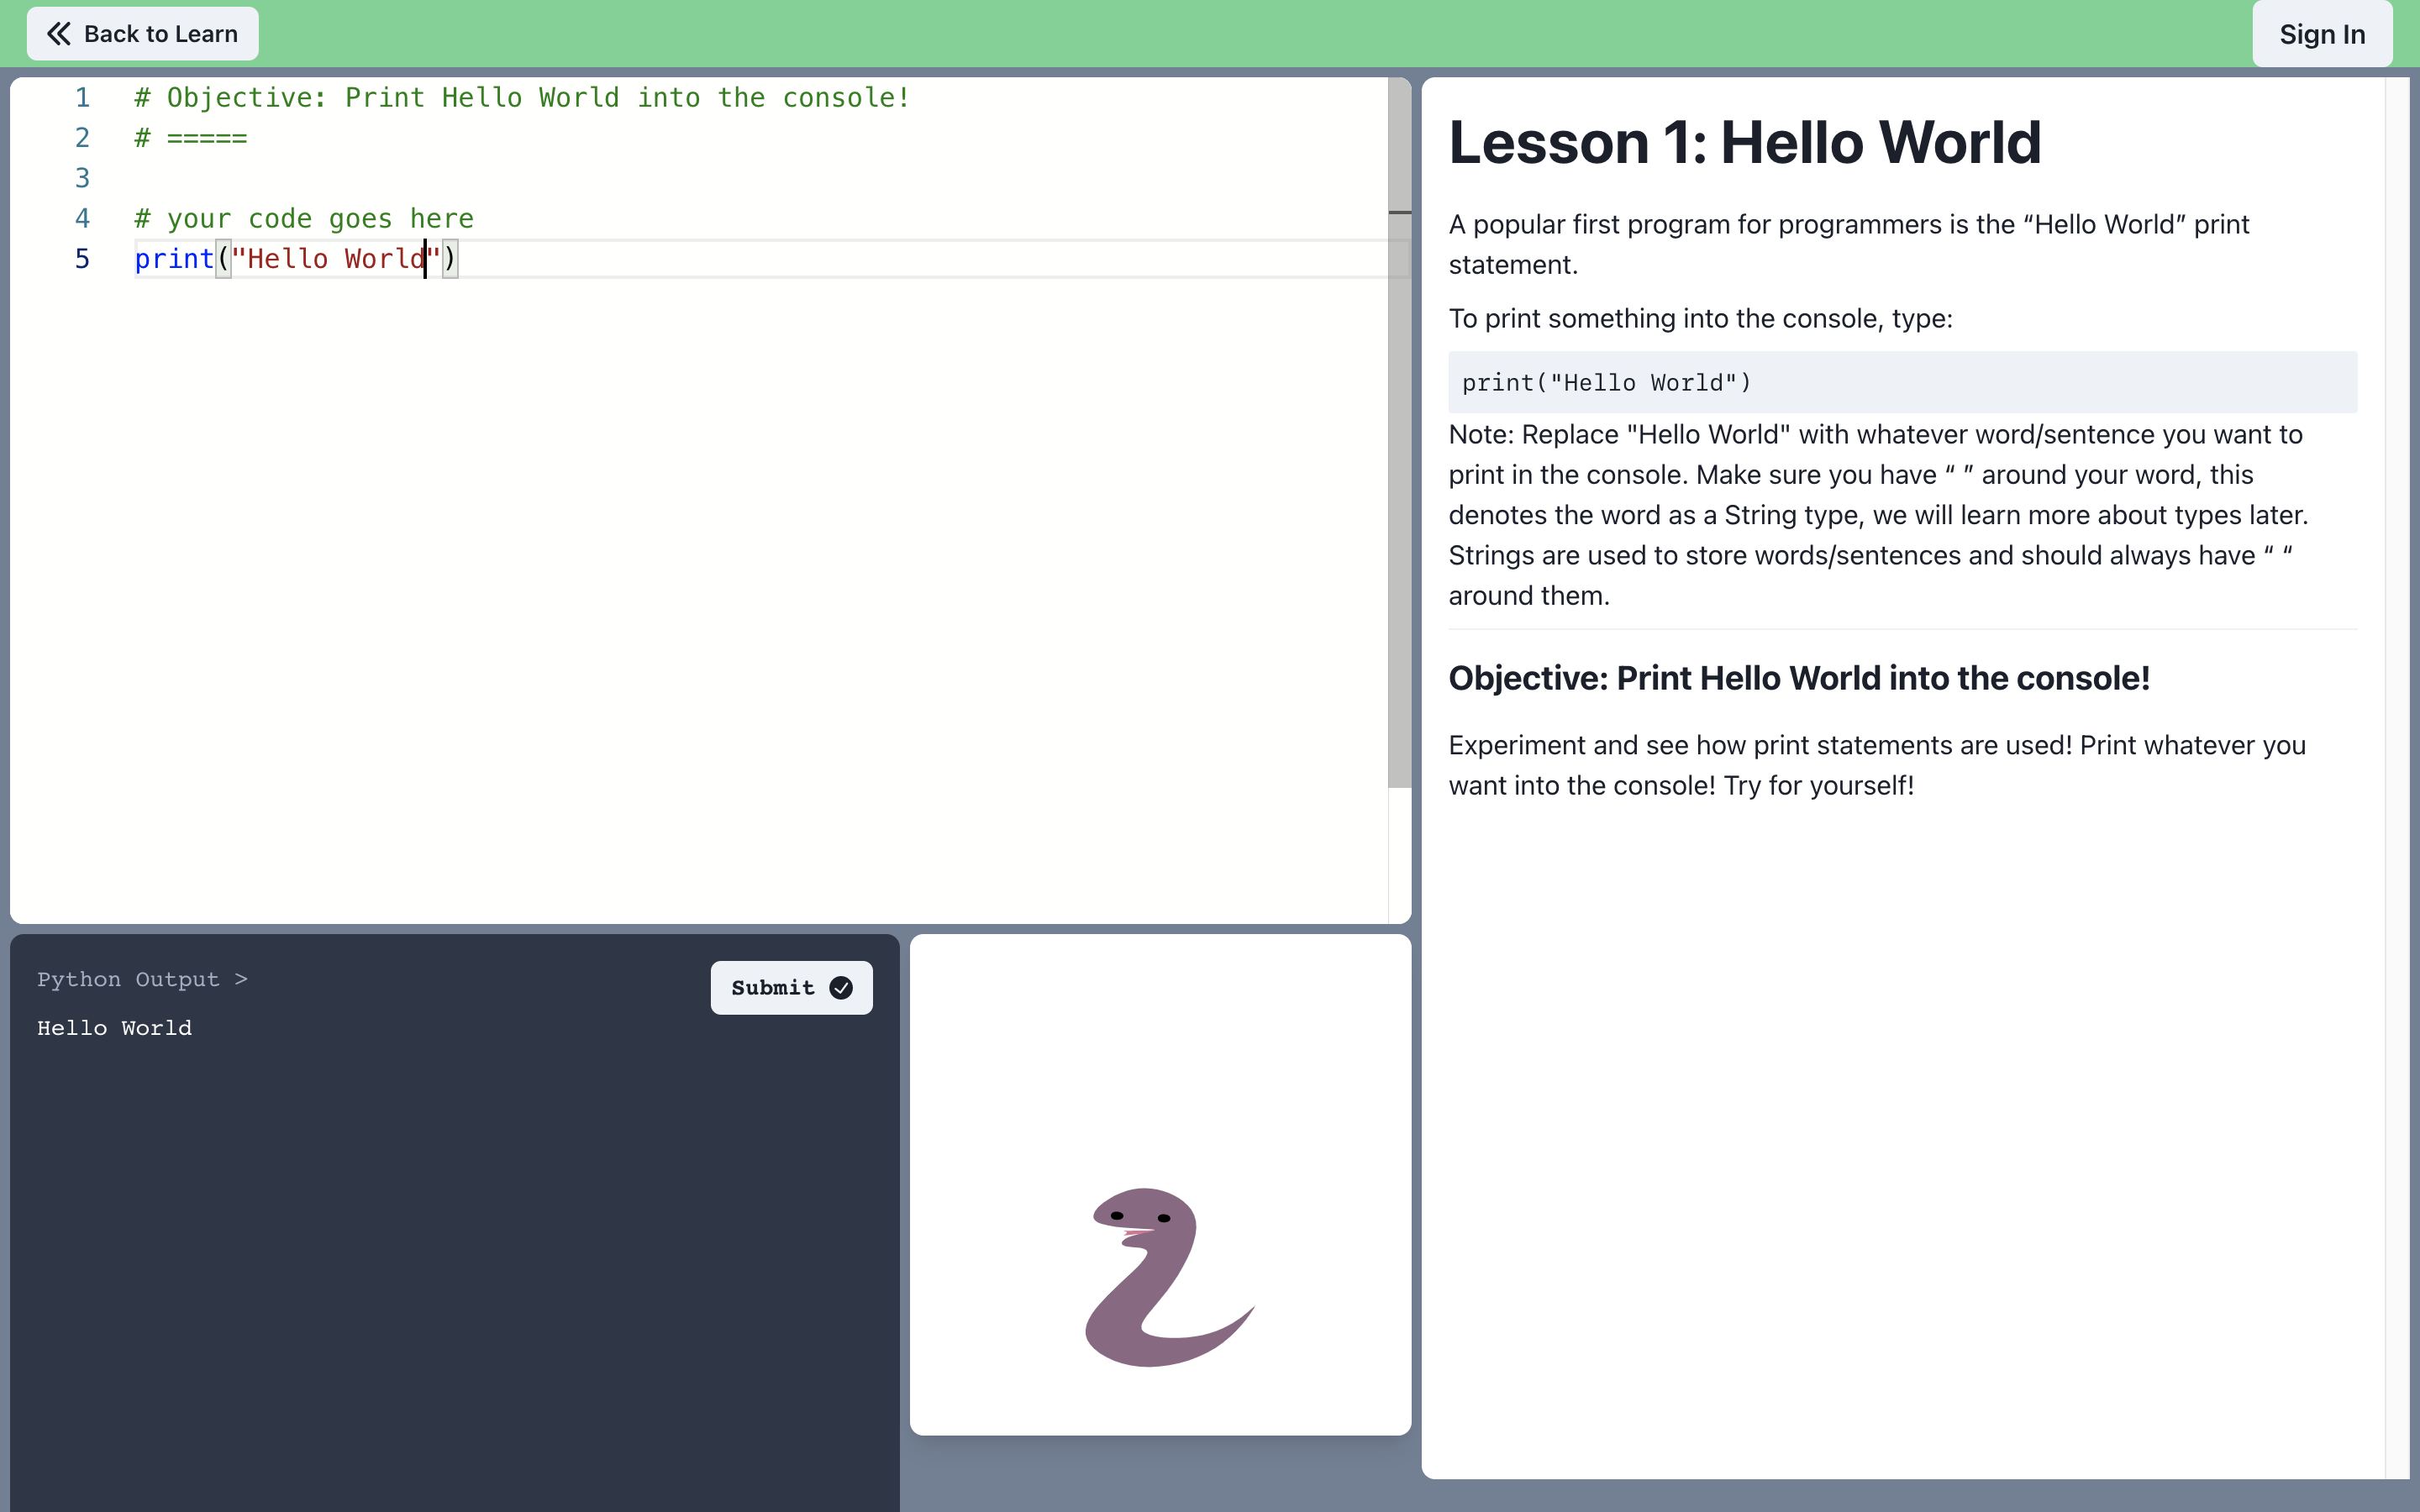The width and height of the screenshot is (2420, 1512).
Task: Click the Hello World console output text
Action: [114, 1028]
